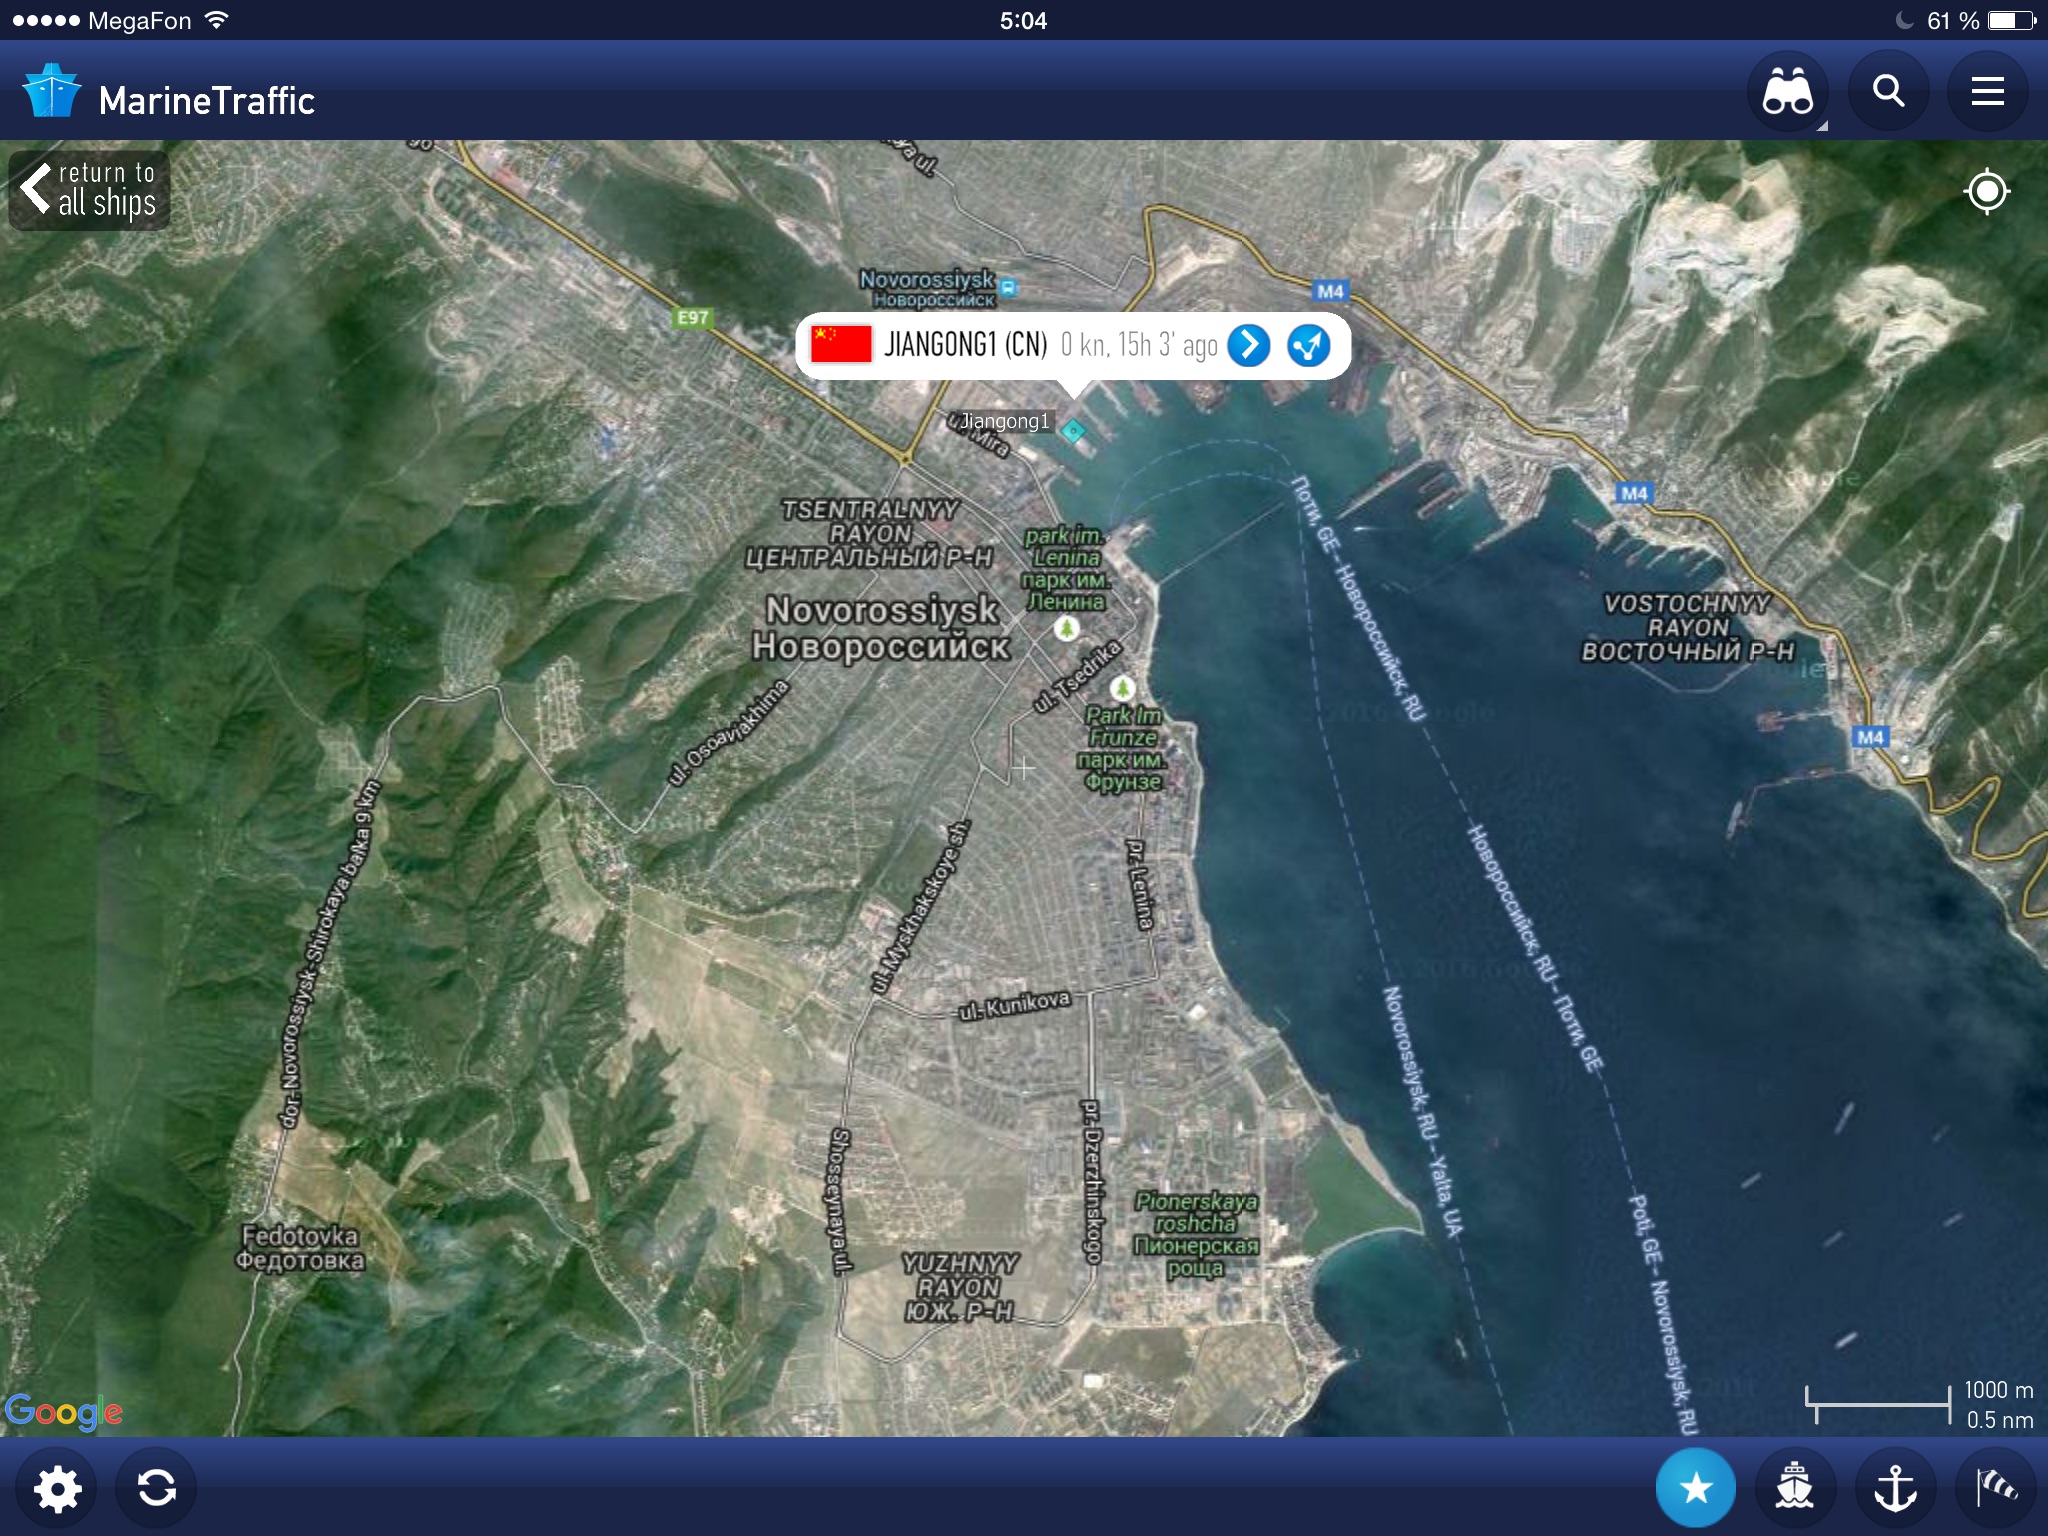
Task: Tap the 1000 m map scale bar
Action: pos(1878,1403)
